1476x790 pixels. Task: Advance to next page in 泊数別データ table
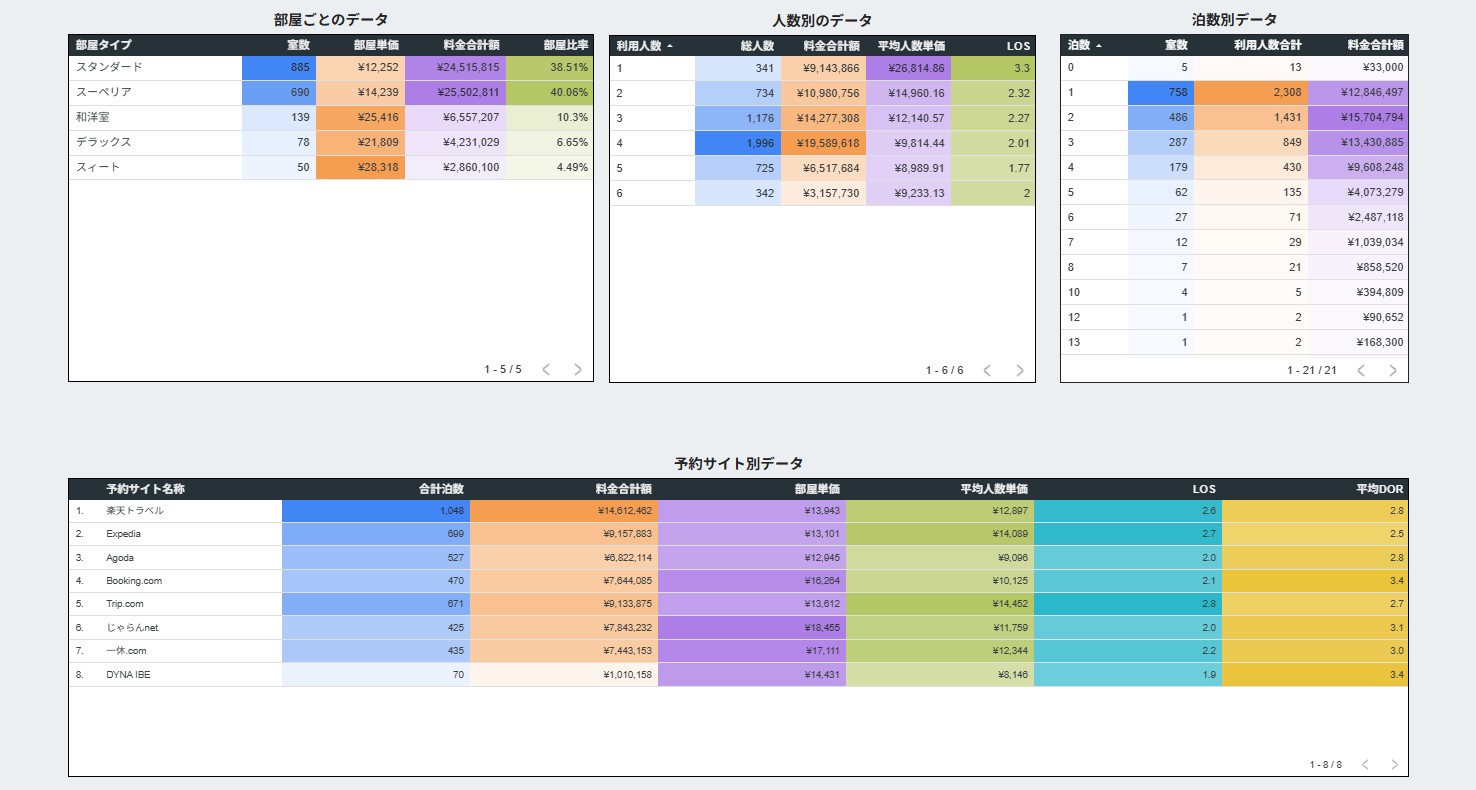point(1393,370)
